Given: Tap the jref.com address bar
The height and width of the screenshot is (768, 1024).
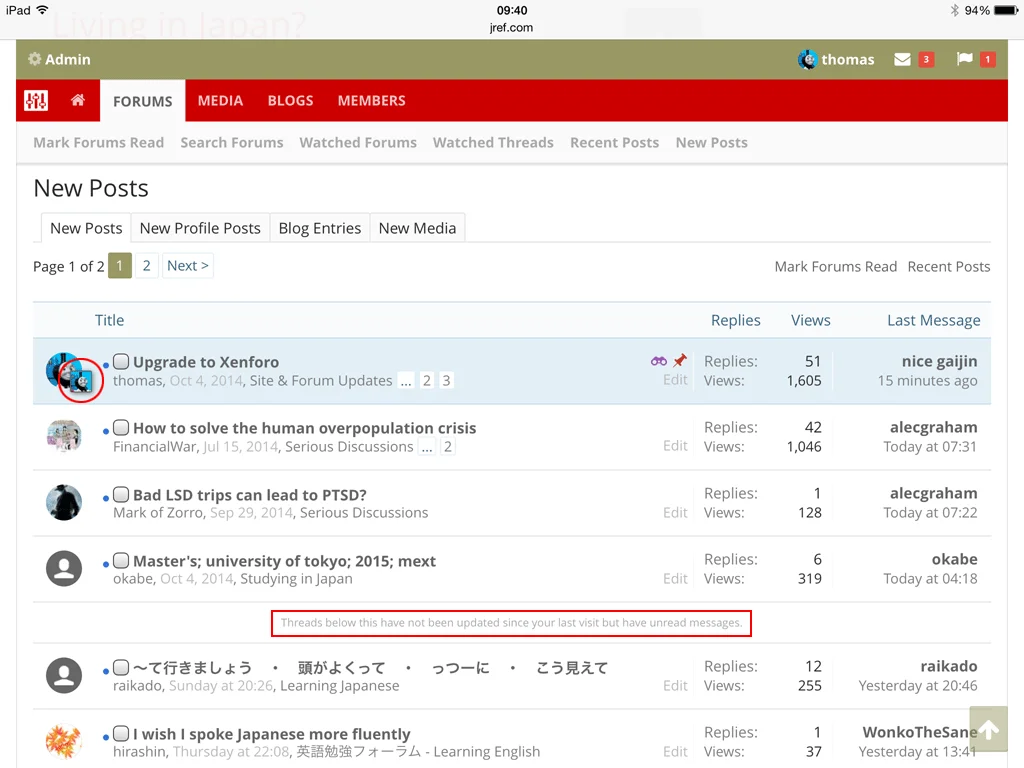Looking at the screenshot, I should [x=511, y=27].
